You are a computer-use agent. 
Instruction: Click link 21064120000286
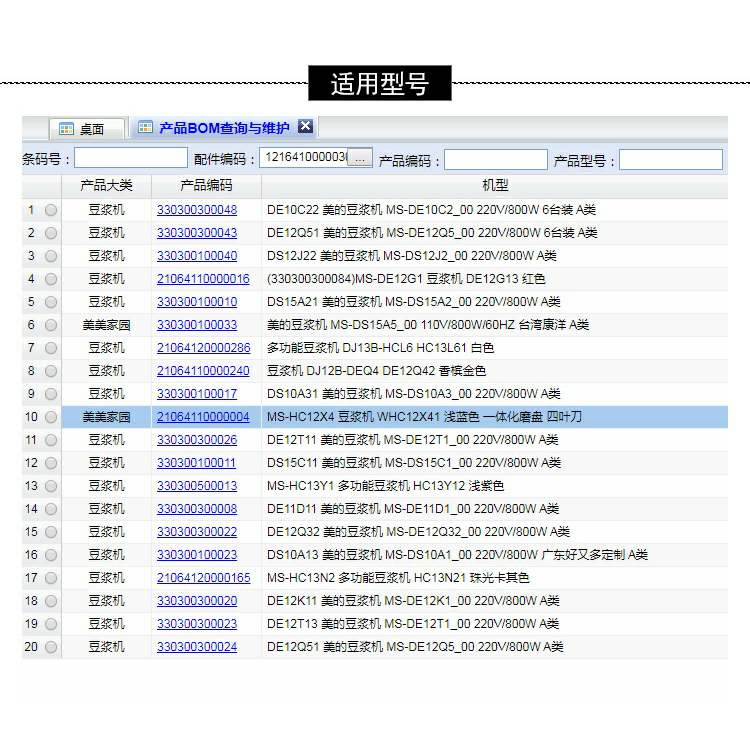[204, 348]
